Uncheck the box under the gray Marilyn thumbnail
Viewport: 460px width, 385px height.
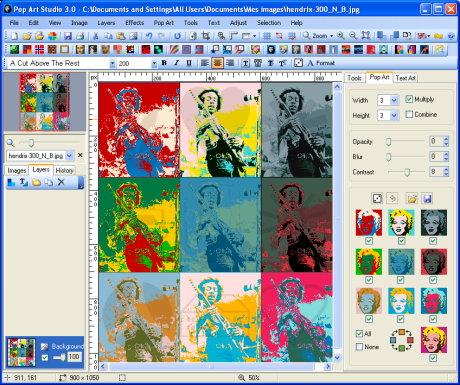tap(433, 241)
